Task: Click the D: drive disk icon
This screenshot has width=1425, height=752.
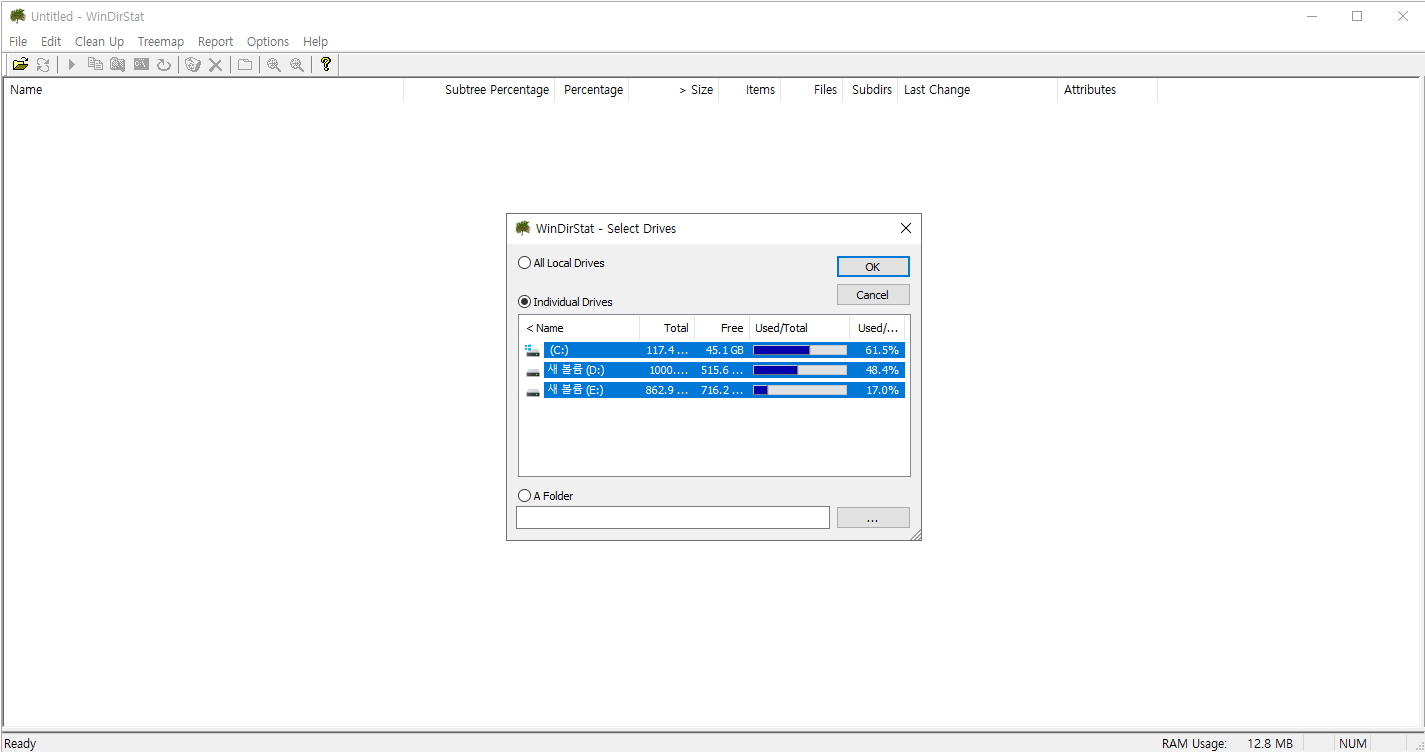Action: [532, 370]
